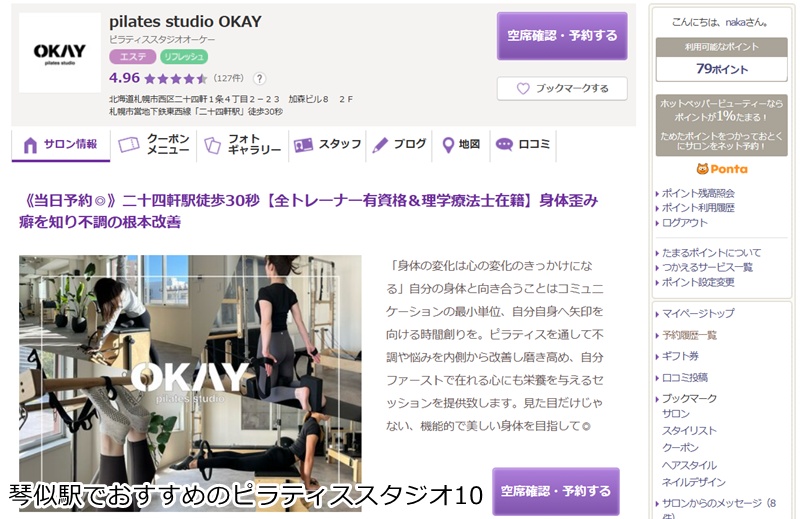Screen dimensions: 800x519
Task: Click the coupon ticket icon
Action: 129,145
